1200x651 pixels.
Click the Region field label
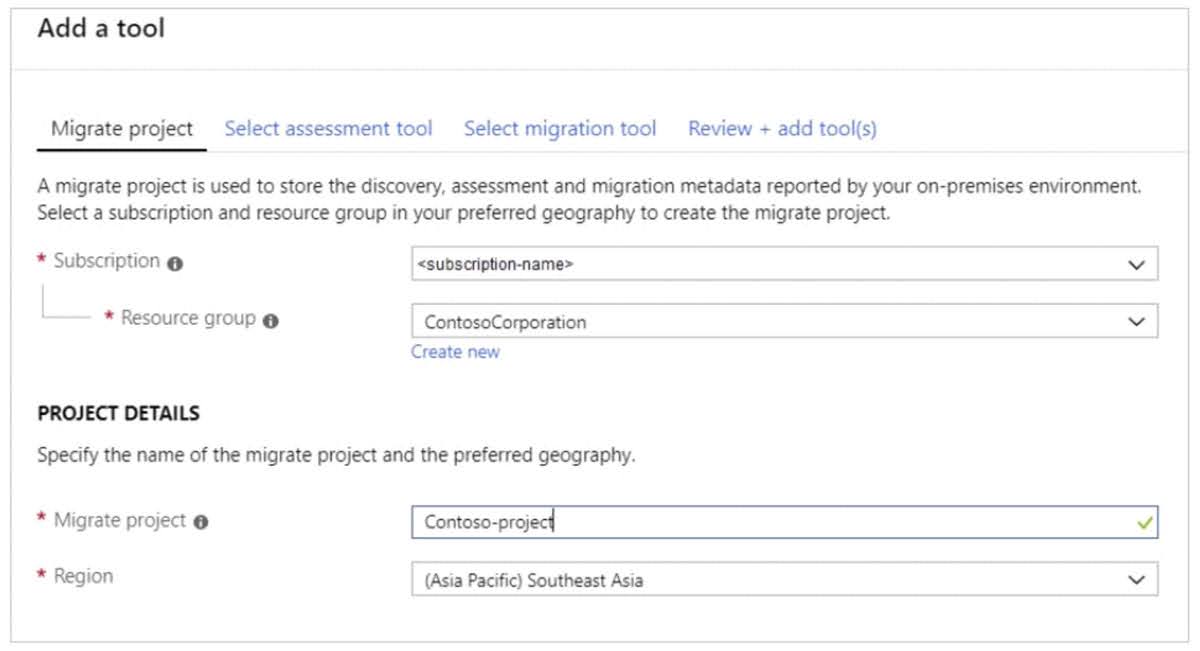click(83, 576)
